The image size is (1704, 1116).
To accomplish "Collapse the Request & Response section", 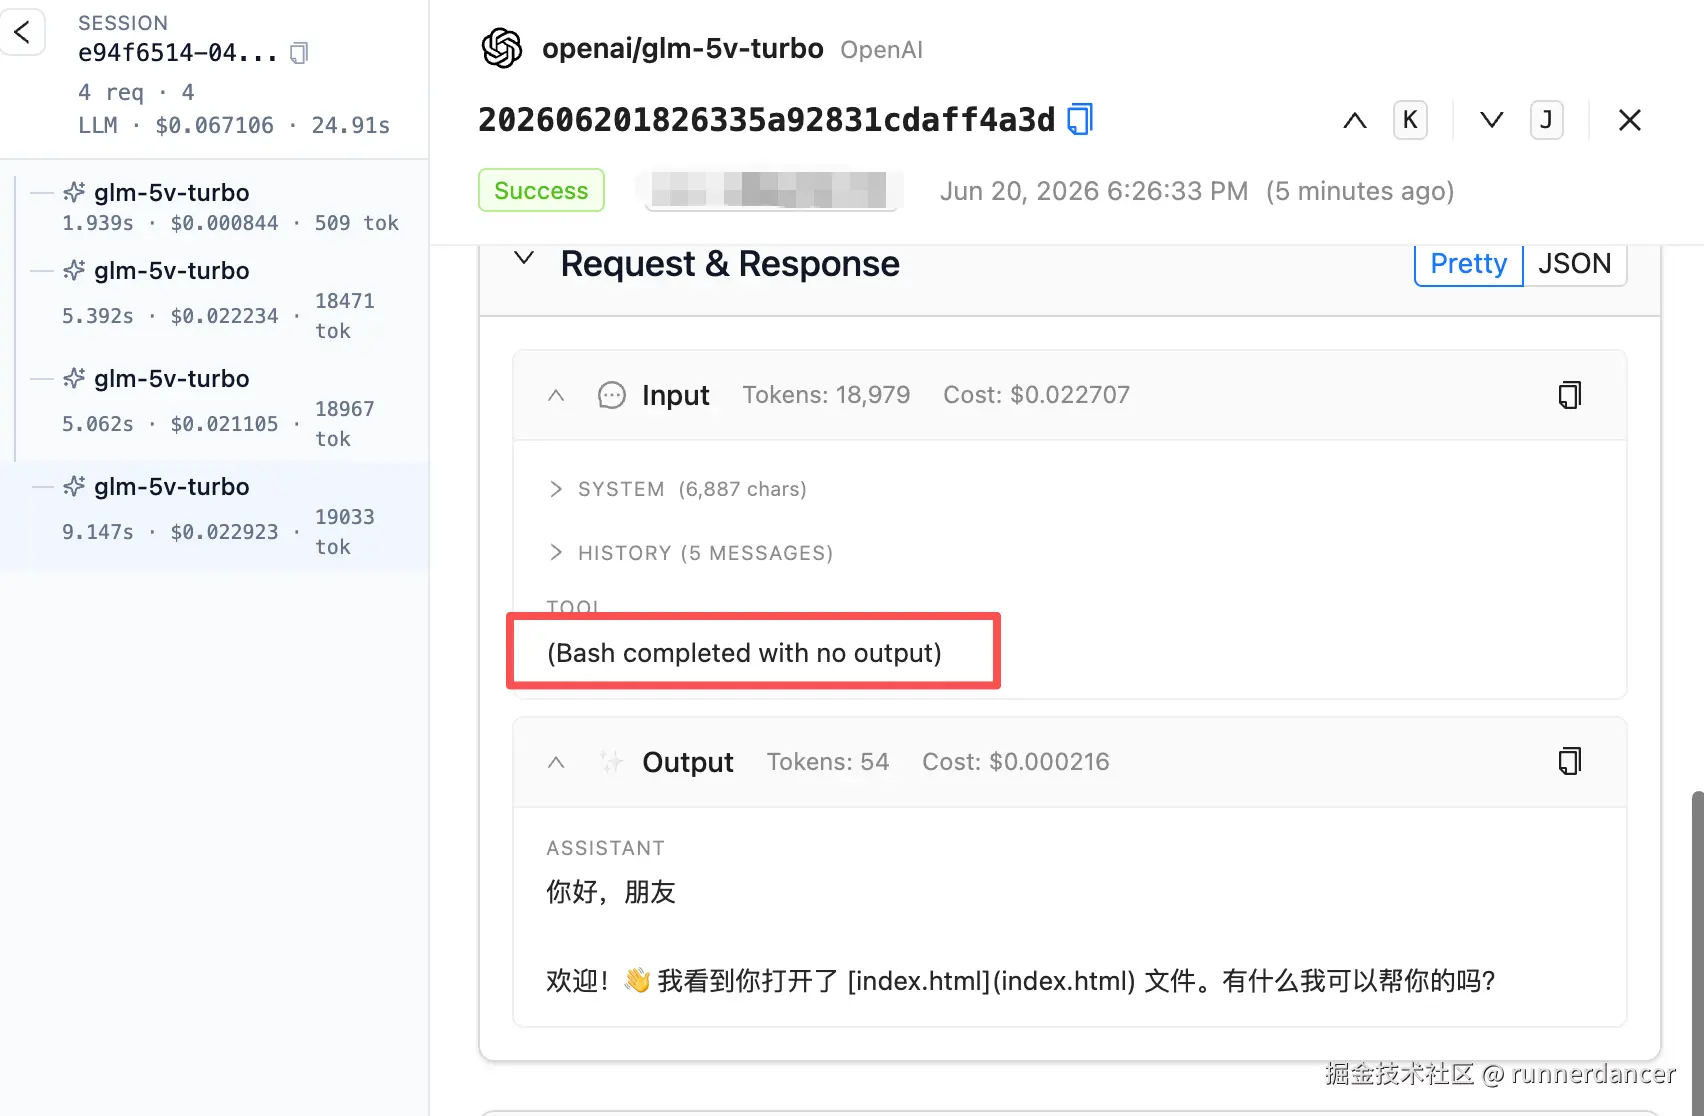I will (x=523, y=259).
